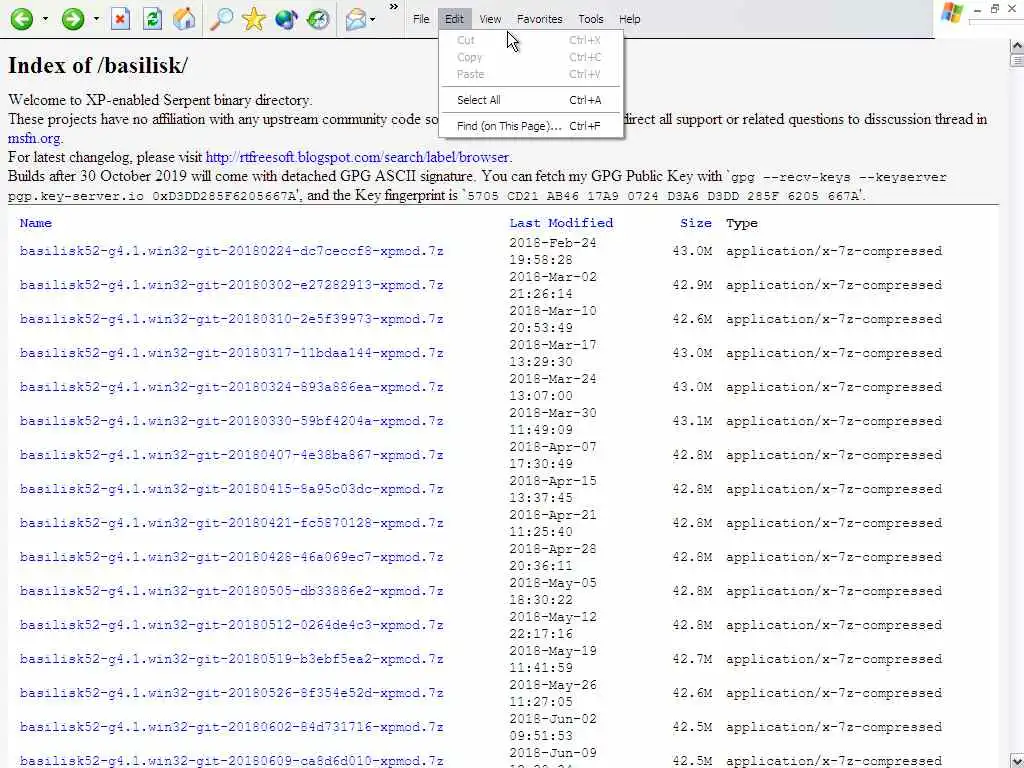Click the Mail envelope icon
The image size is (1024, 768).
coord(356,19)
